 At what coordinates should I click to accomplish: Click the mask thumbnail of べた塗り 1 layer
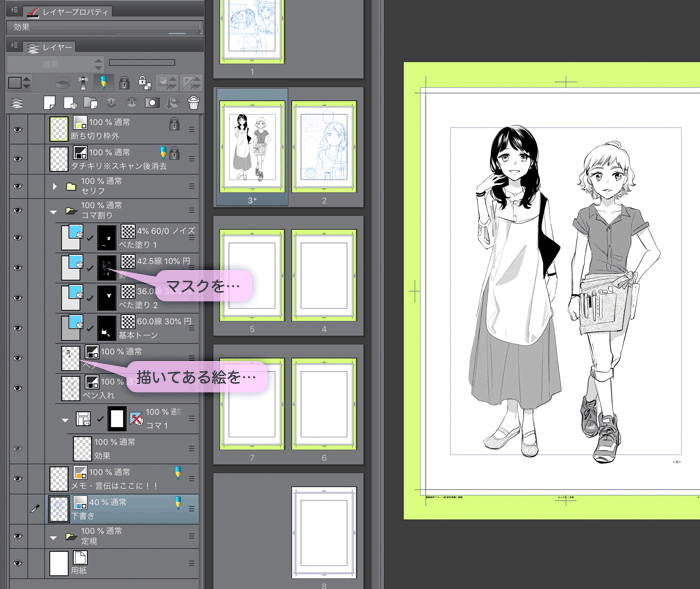tap(107, 237)
